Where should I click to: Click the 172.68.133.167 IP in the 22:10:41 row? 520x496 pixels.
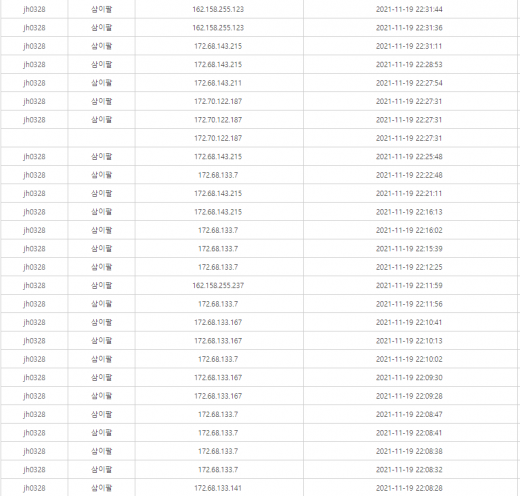pyautogui.click(x=218, y=322)
